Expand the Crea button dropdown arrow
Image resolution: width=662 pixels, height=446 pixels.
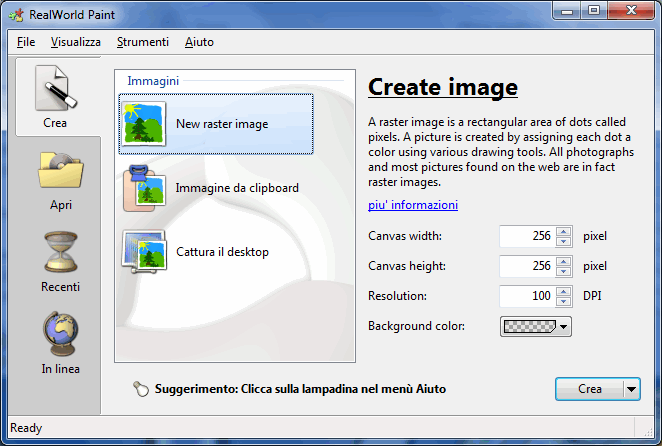632,389
